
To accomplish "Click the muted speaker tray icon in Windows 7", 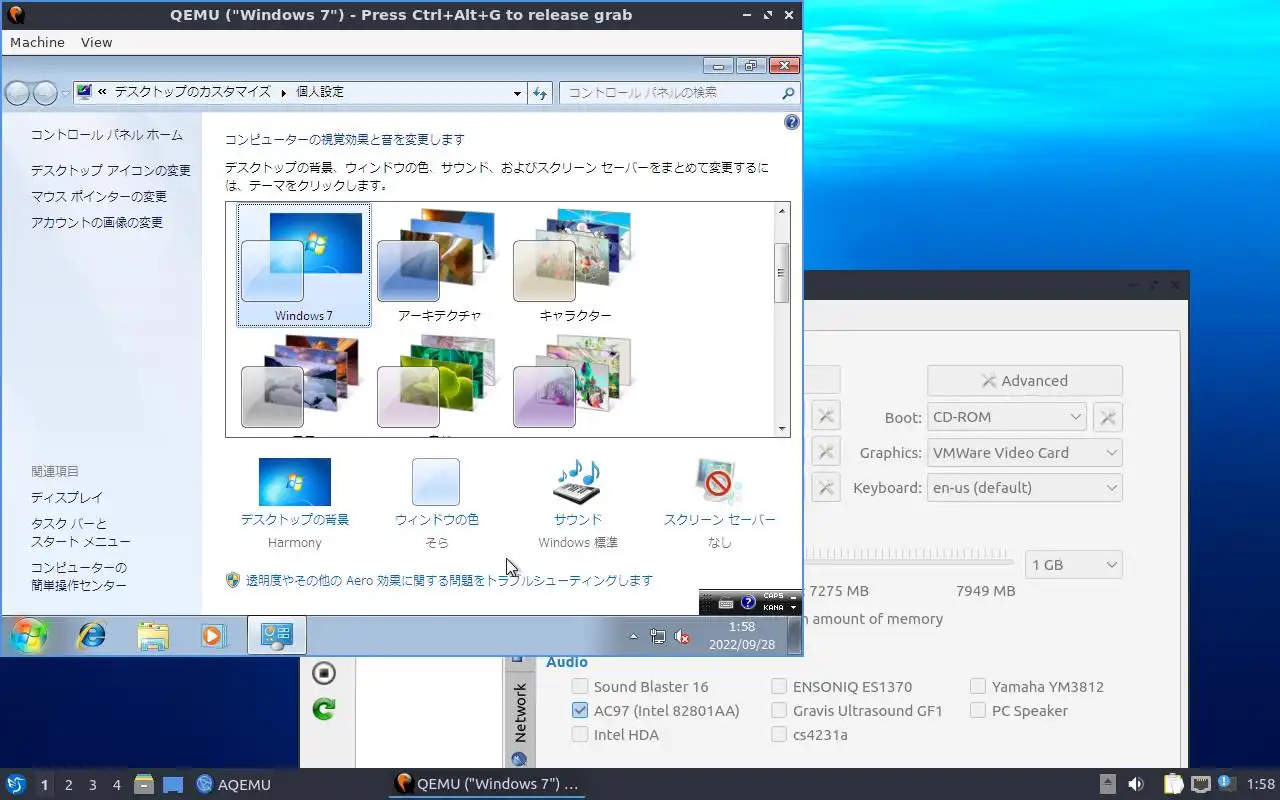I will coord(683,636).
